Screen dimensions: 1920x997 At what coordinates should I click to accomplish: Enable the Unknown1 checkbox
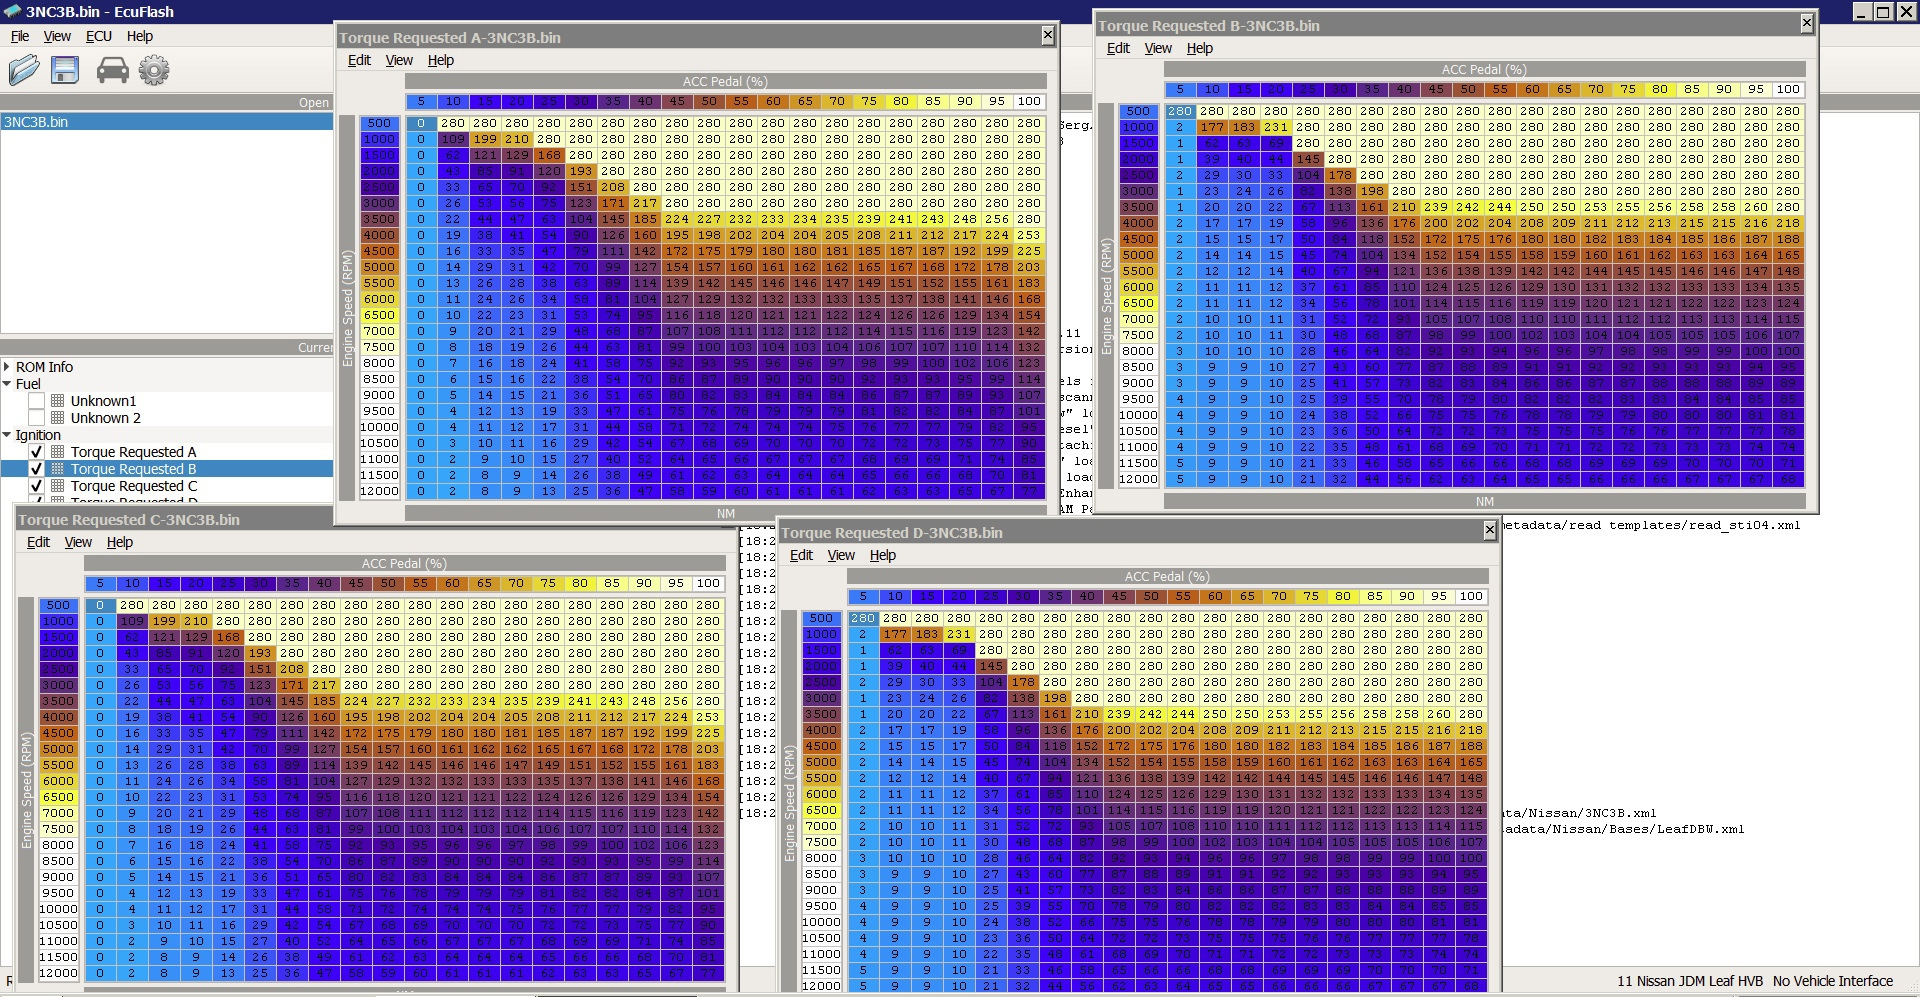[37, 401]
